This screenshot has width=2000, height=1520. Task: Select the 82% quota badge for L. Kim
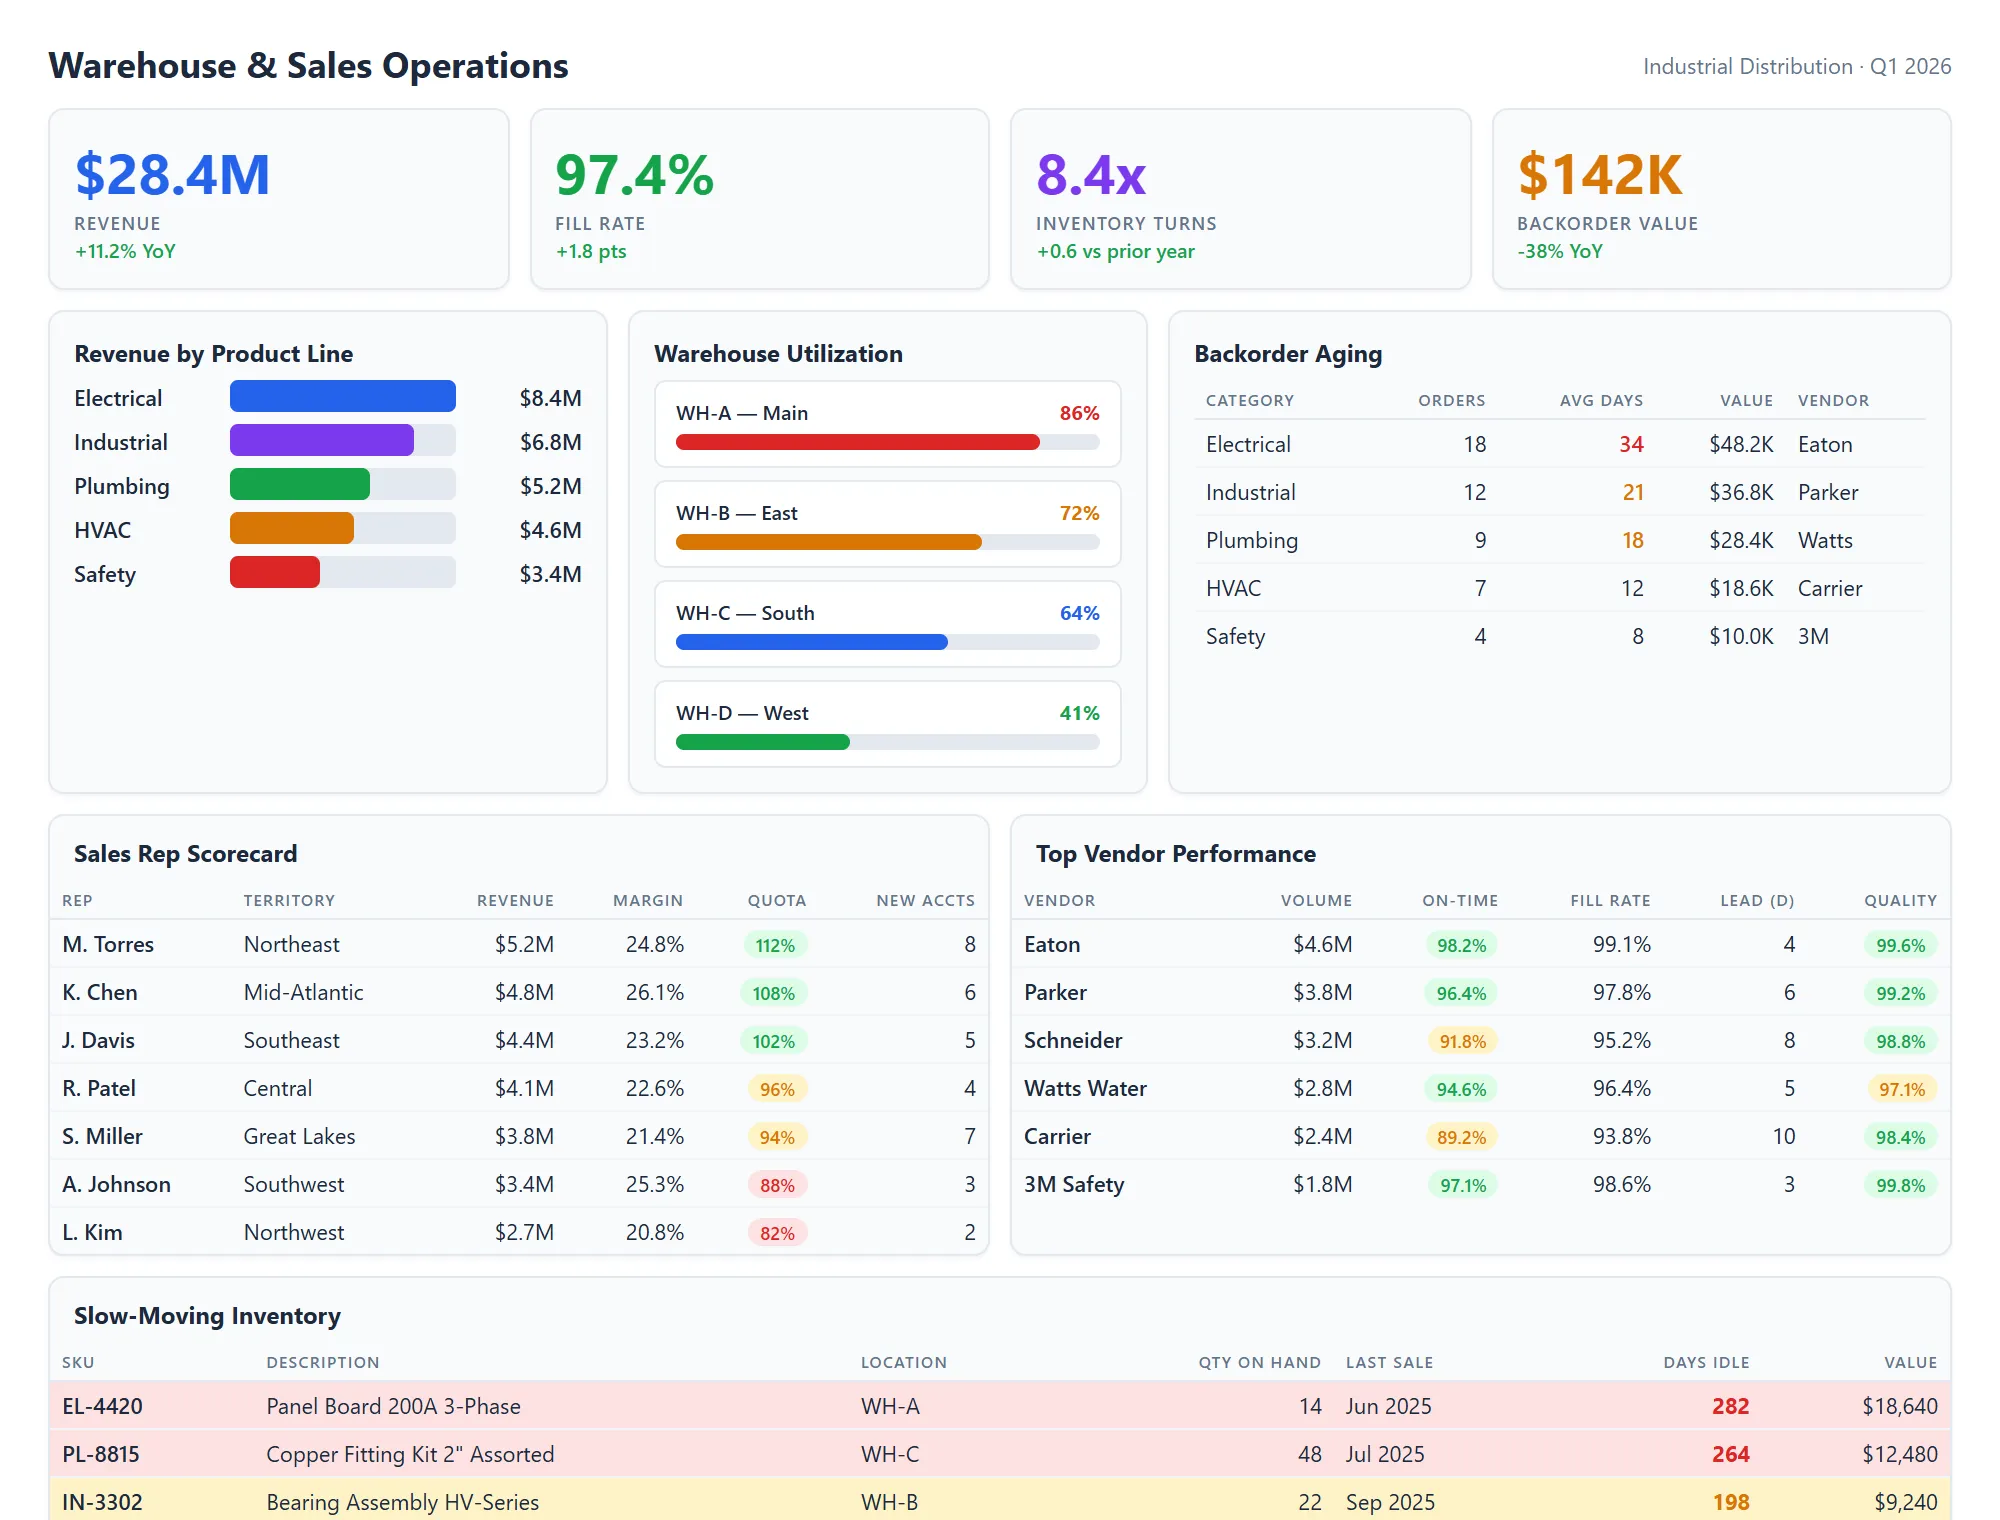click(x=775, y=1232)
